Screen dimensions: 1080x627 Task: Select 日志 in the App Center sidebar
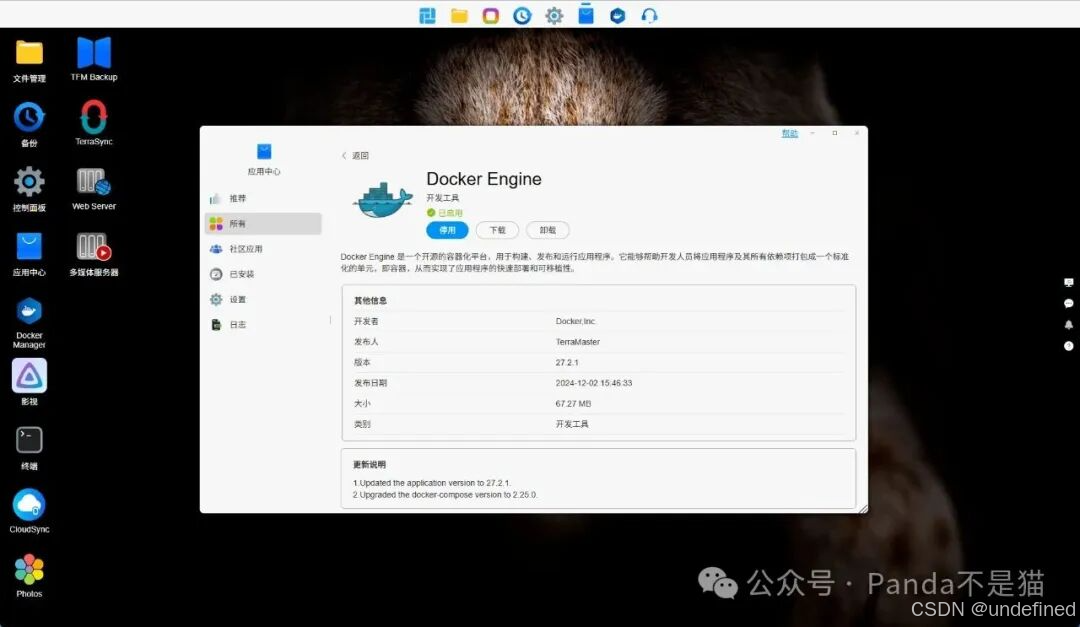coord(263,325)
